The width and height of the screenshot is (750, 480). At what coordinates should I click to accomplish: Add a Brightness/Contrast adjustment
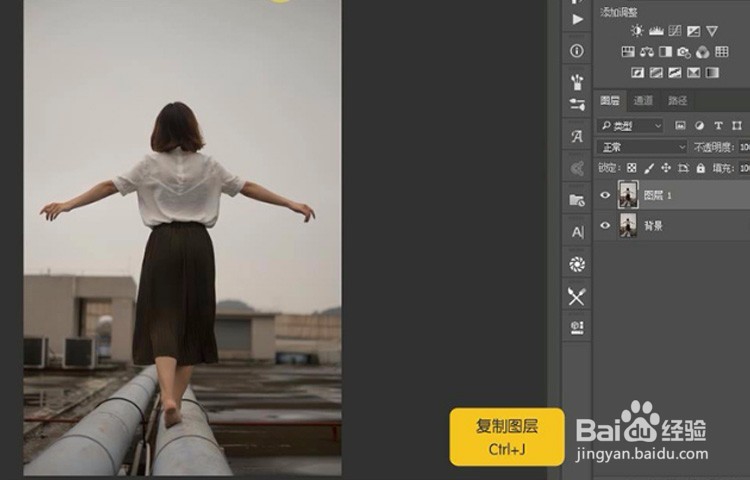[637, 31]
